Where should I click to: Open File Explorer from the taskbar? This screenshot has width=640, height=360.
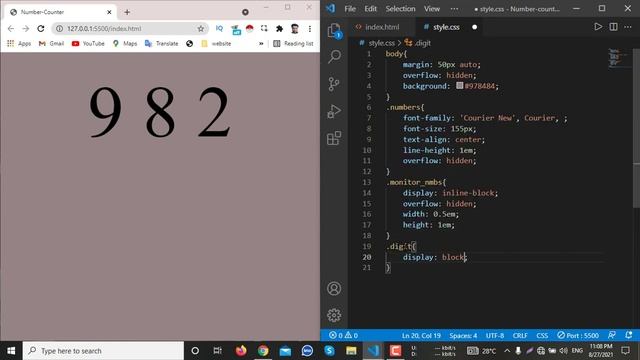[x=351, y=351]
